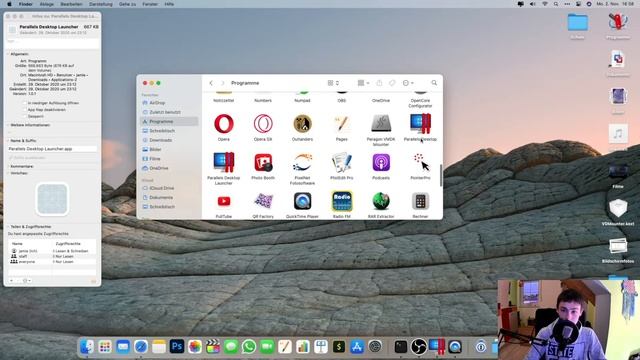Open App Store from the Dock
This screenshot has height=360, width=640.
tap(357, 347)
